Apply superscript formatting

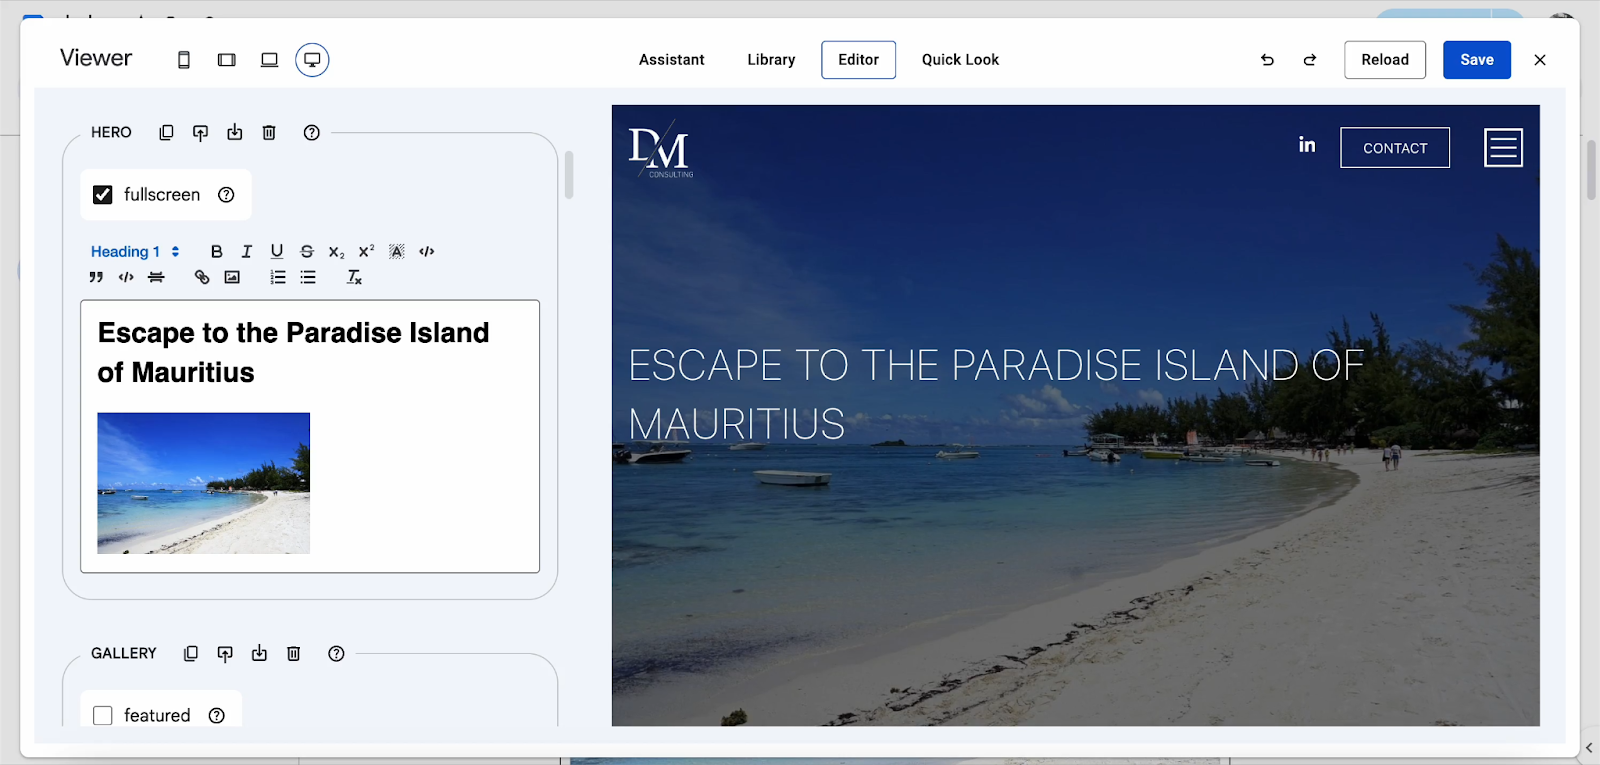click(367, 252)
